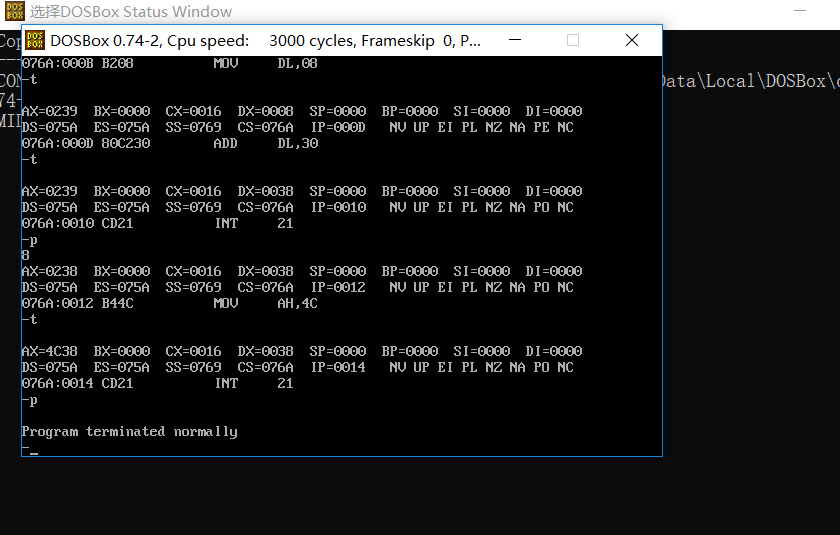Click the 'Program terminated normally' line
The height and width of the screenshot is (535, 840).
[x=129, y=432]
